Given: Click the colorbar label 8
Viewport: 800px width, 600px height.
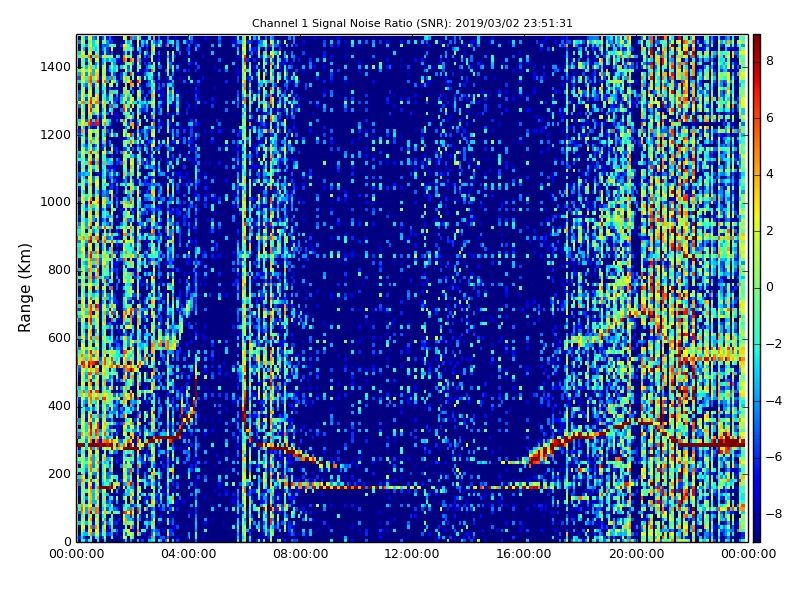Looking at the screenshot, I should 770,61.
